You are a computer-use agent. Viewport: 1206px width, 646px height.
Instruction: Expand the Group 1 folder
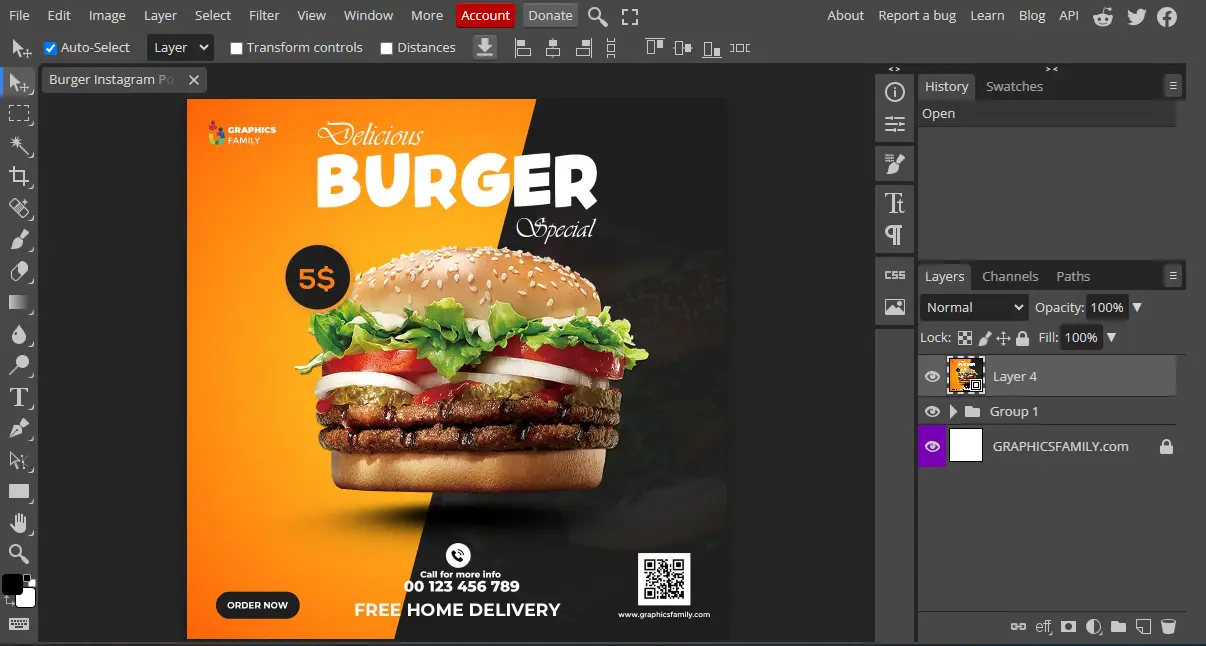(953, 411)
